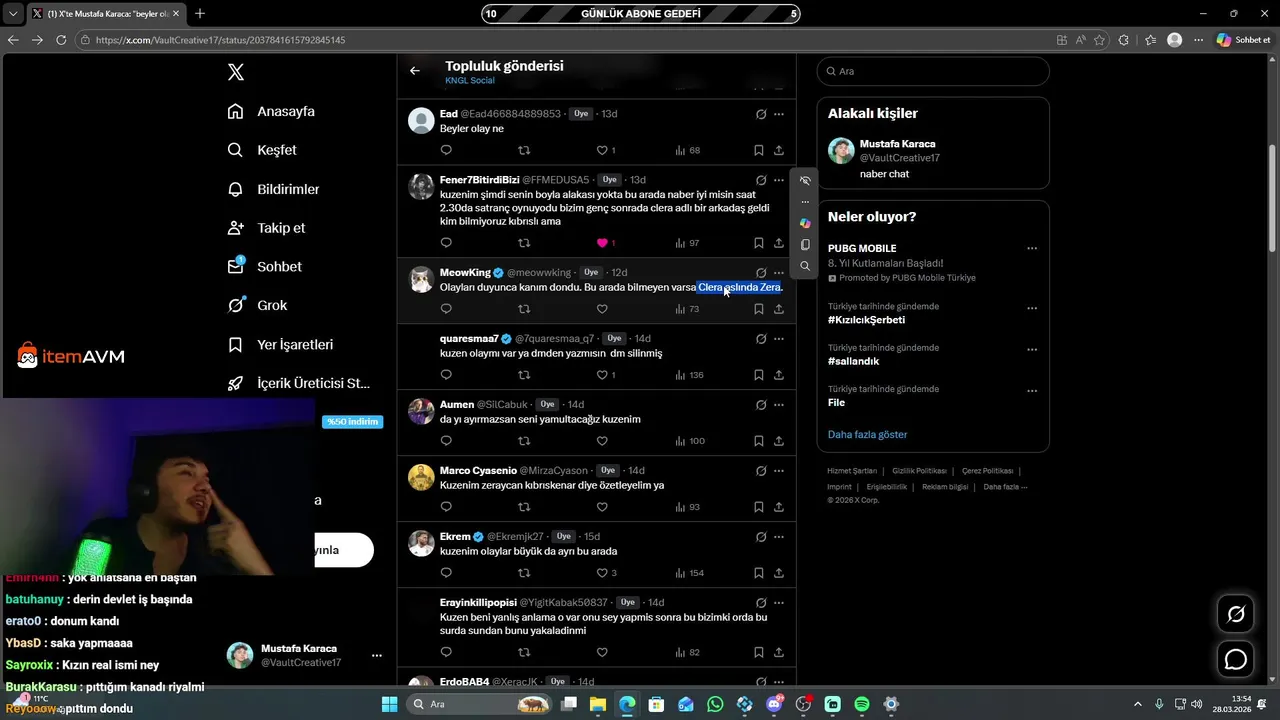Click 'Sohbet et' Copilot button in browser
Image resolution: width=1280 pixels, height=720 pixels.
(x=1243, y=40)
